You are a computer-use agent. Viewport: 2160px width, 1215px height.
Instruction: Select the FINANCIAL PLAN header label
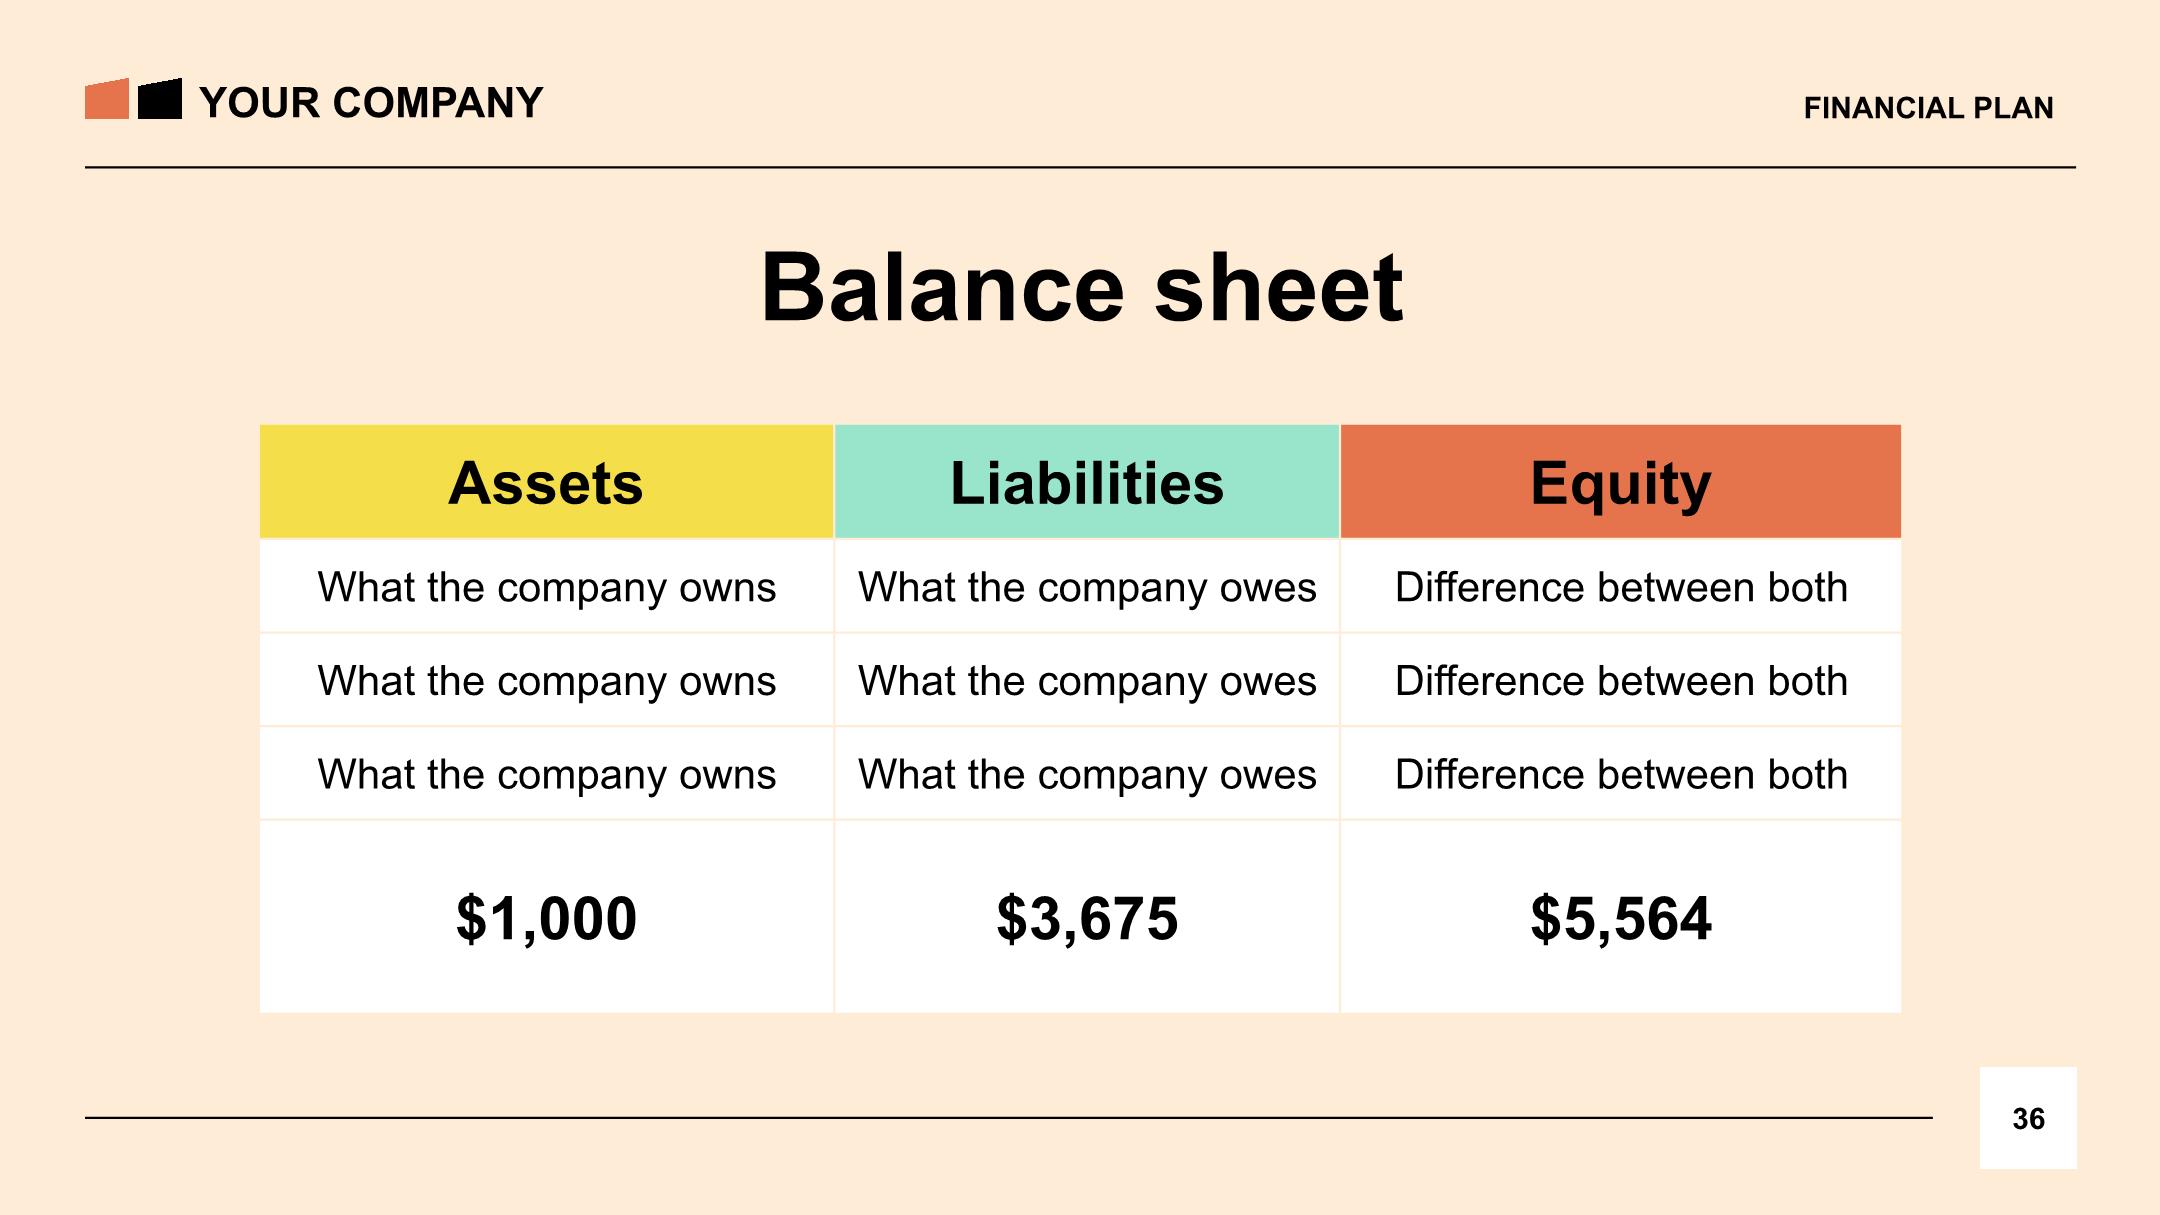[x=1928, y=108]
